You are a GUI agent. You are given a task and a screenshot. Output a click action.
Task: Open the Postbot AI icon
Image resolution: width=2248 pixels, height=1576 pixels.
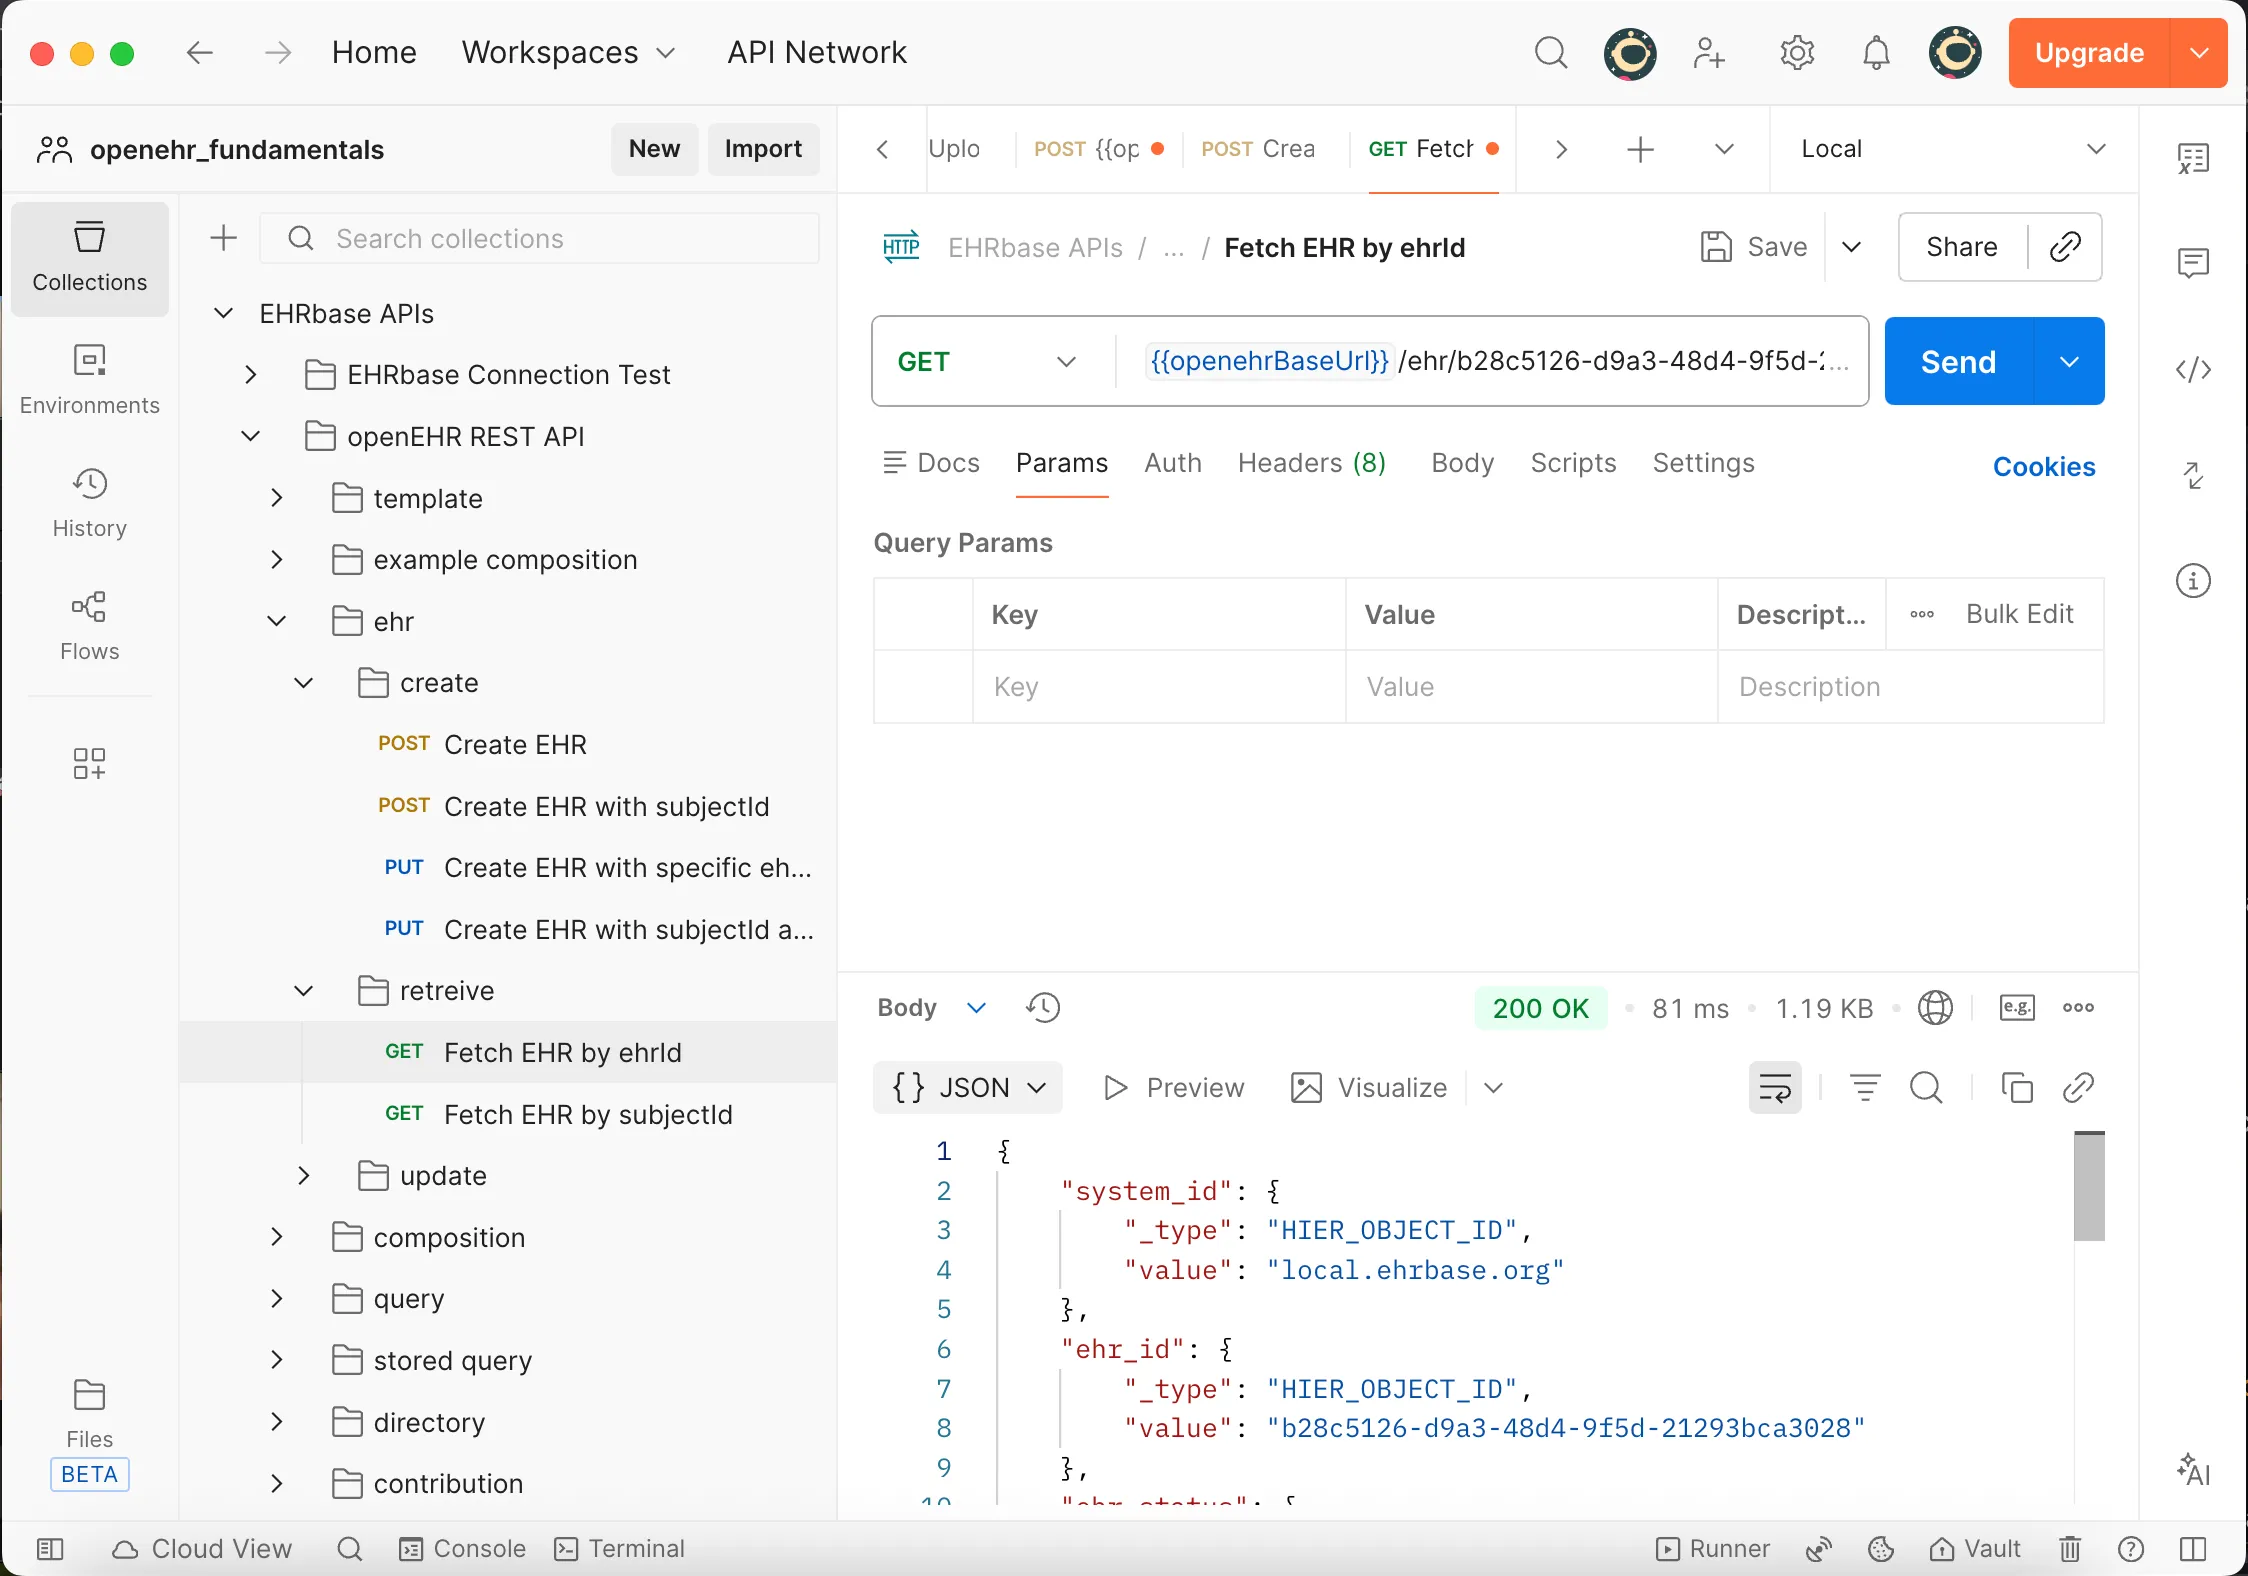tap(2192, 1469)
